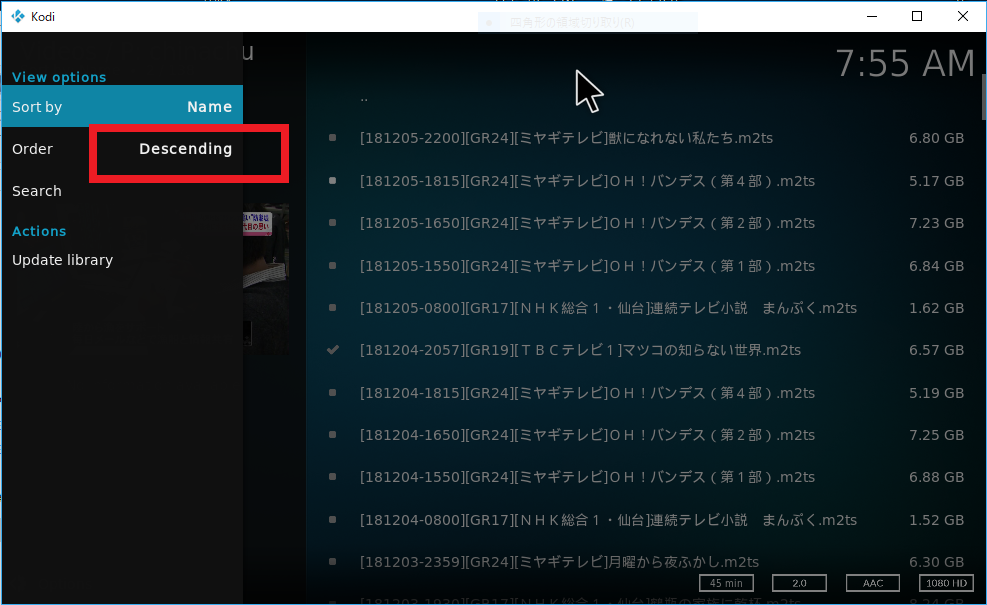Select Search in the sidebar menu
This screenshot has height=605, width=987.
[37, 191]
